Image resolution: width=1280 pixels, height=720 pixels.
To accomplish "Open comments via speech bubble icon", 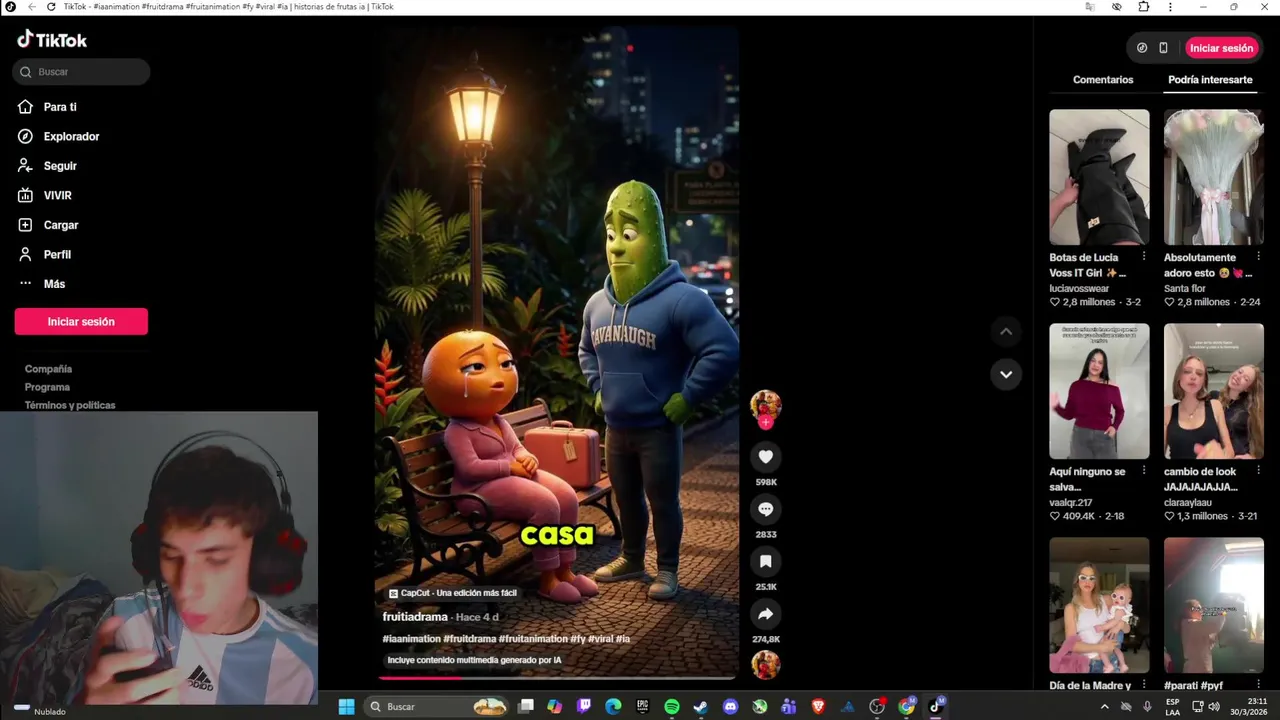I will (766, 509).
